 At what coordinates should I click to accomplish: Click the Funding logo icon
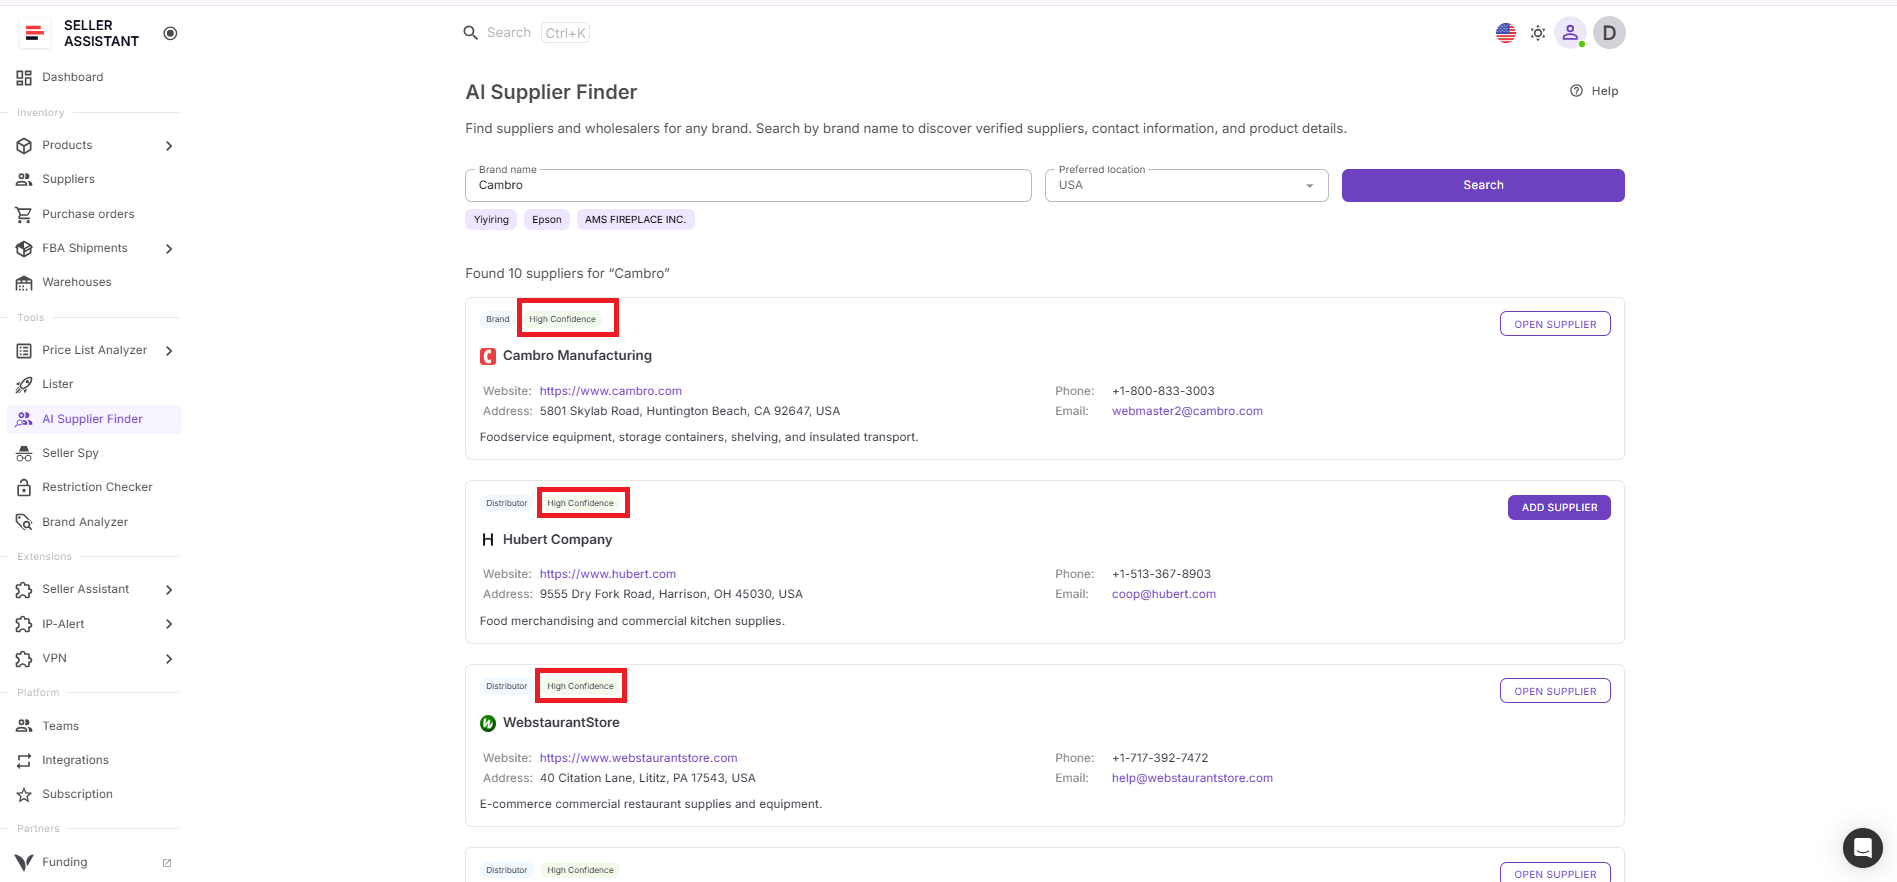pos(24,863)
